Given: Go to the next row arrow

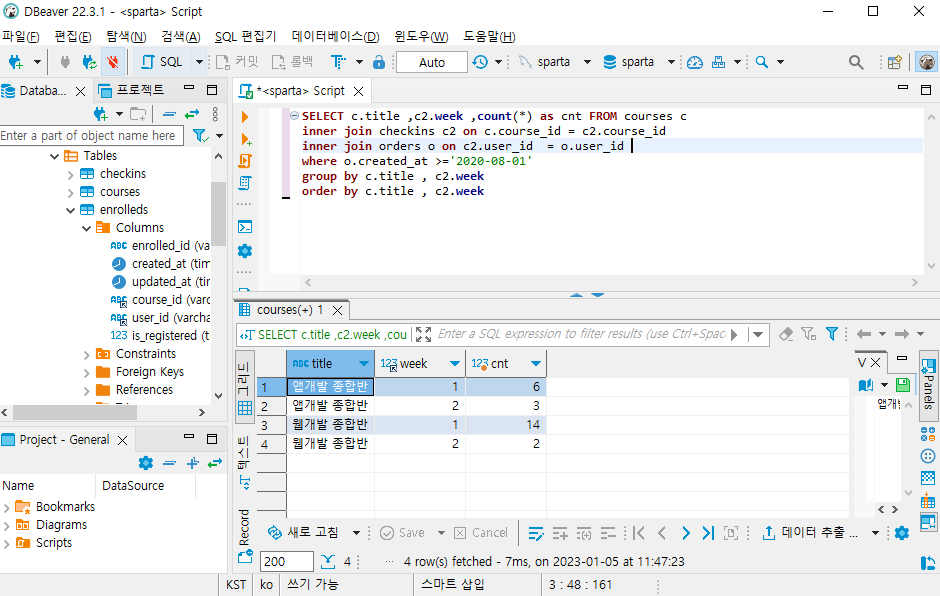Looking at the screenshot, I should (685, 532).
